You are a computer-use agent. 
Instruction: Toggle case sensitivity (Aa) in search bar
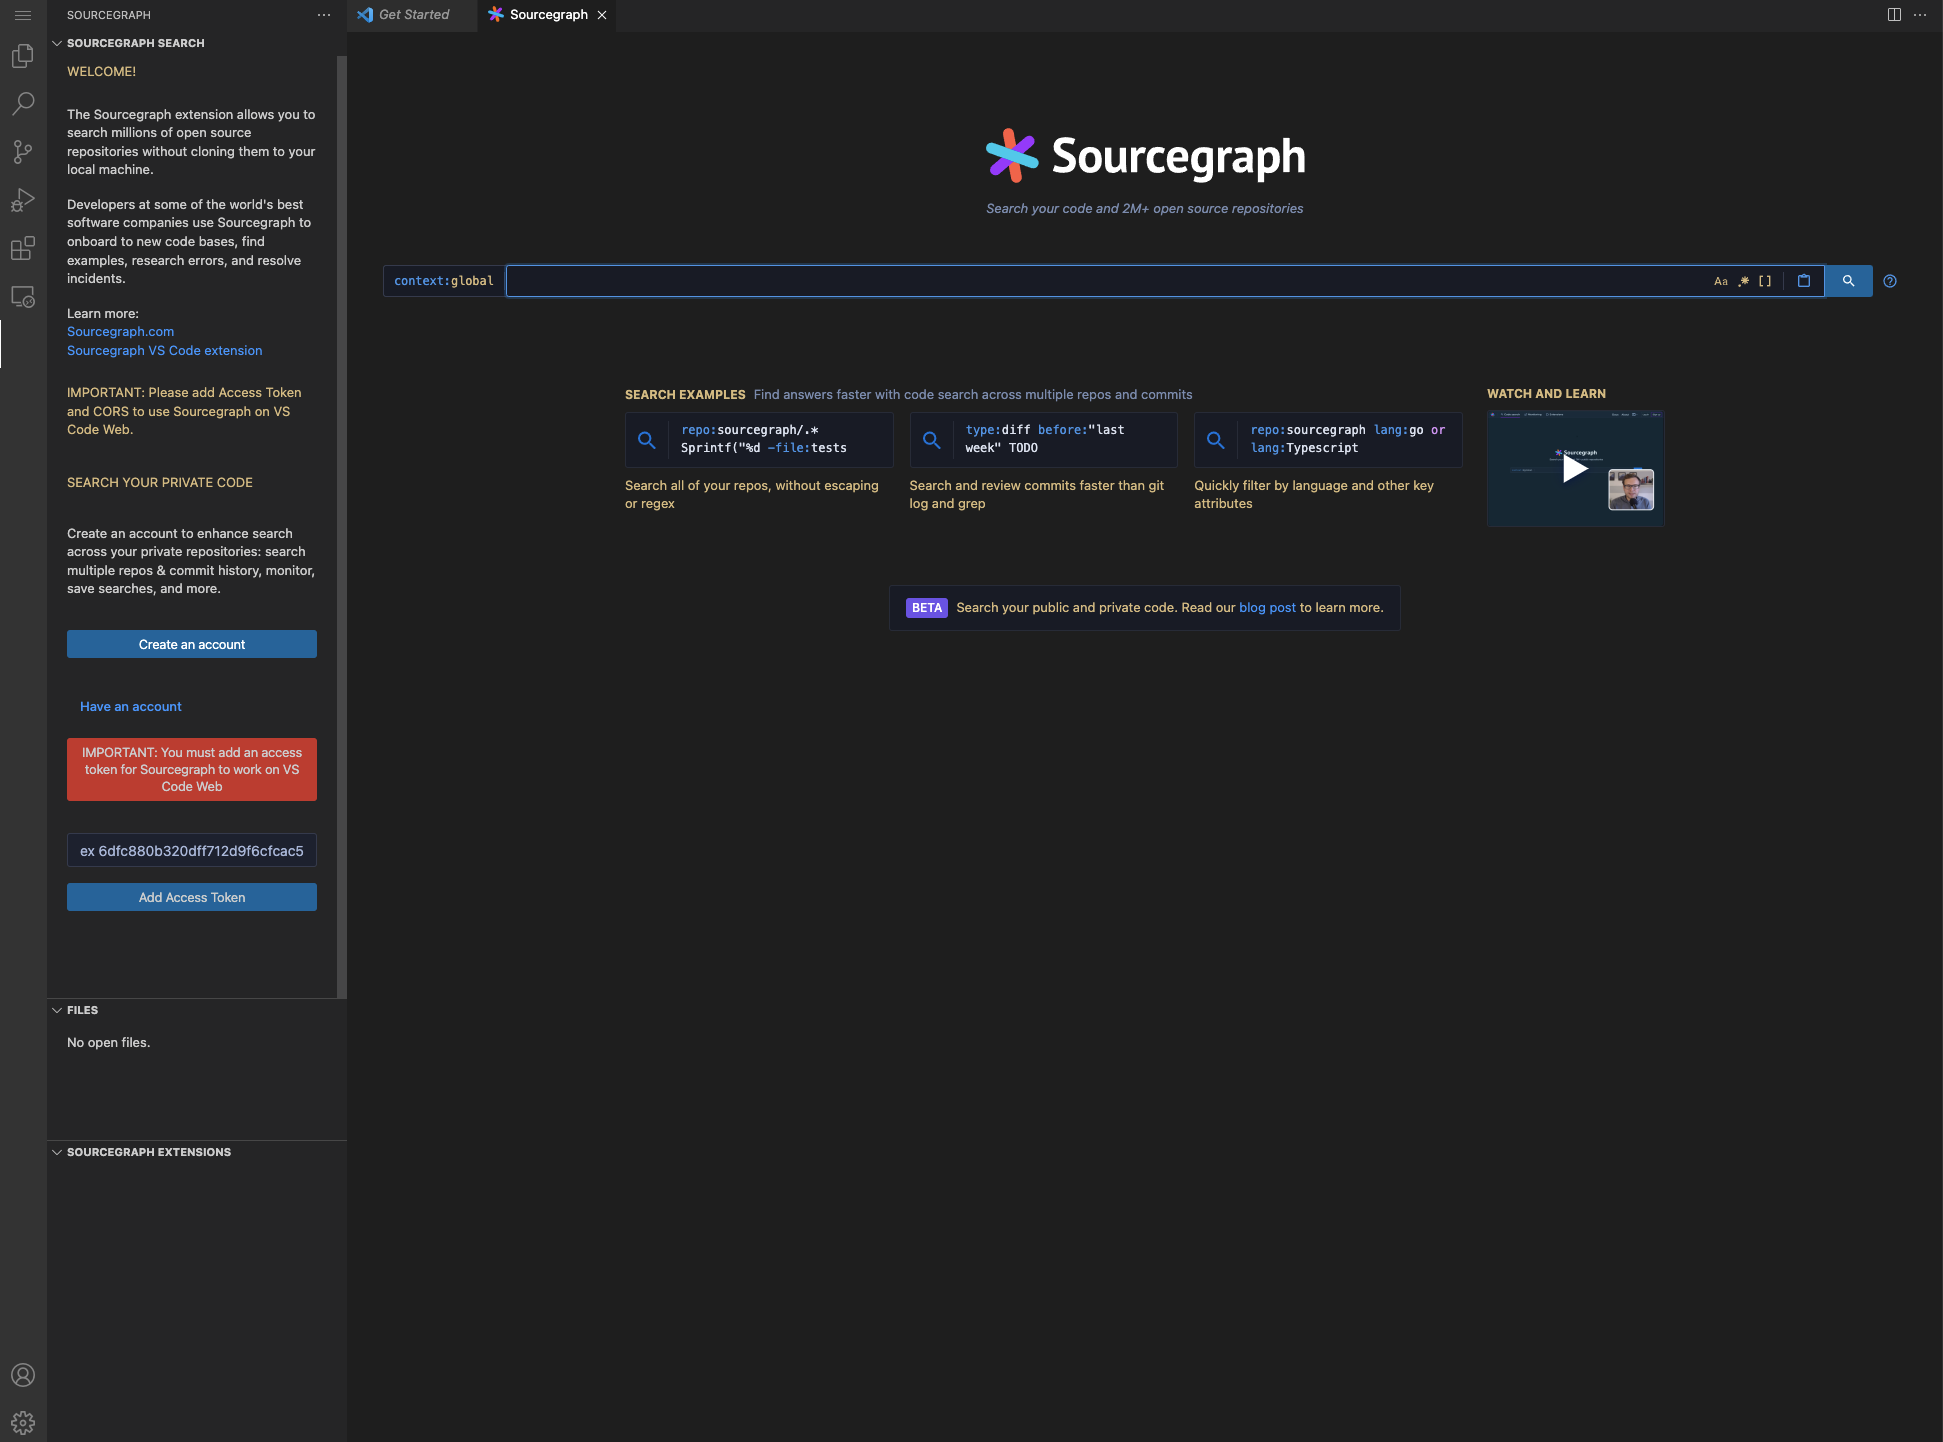click(1720, 281)
